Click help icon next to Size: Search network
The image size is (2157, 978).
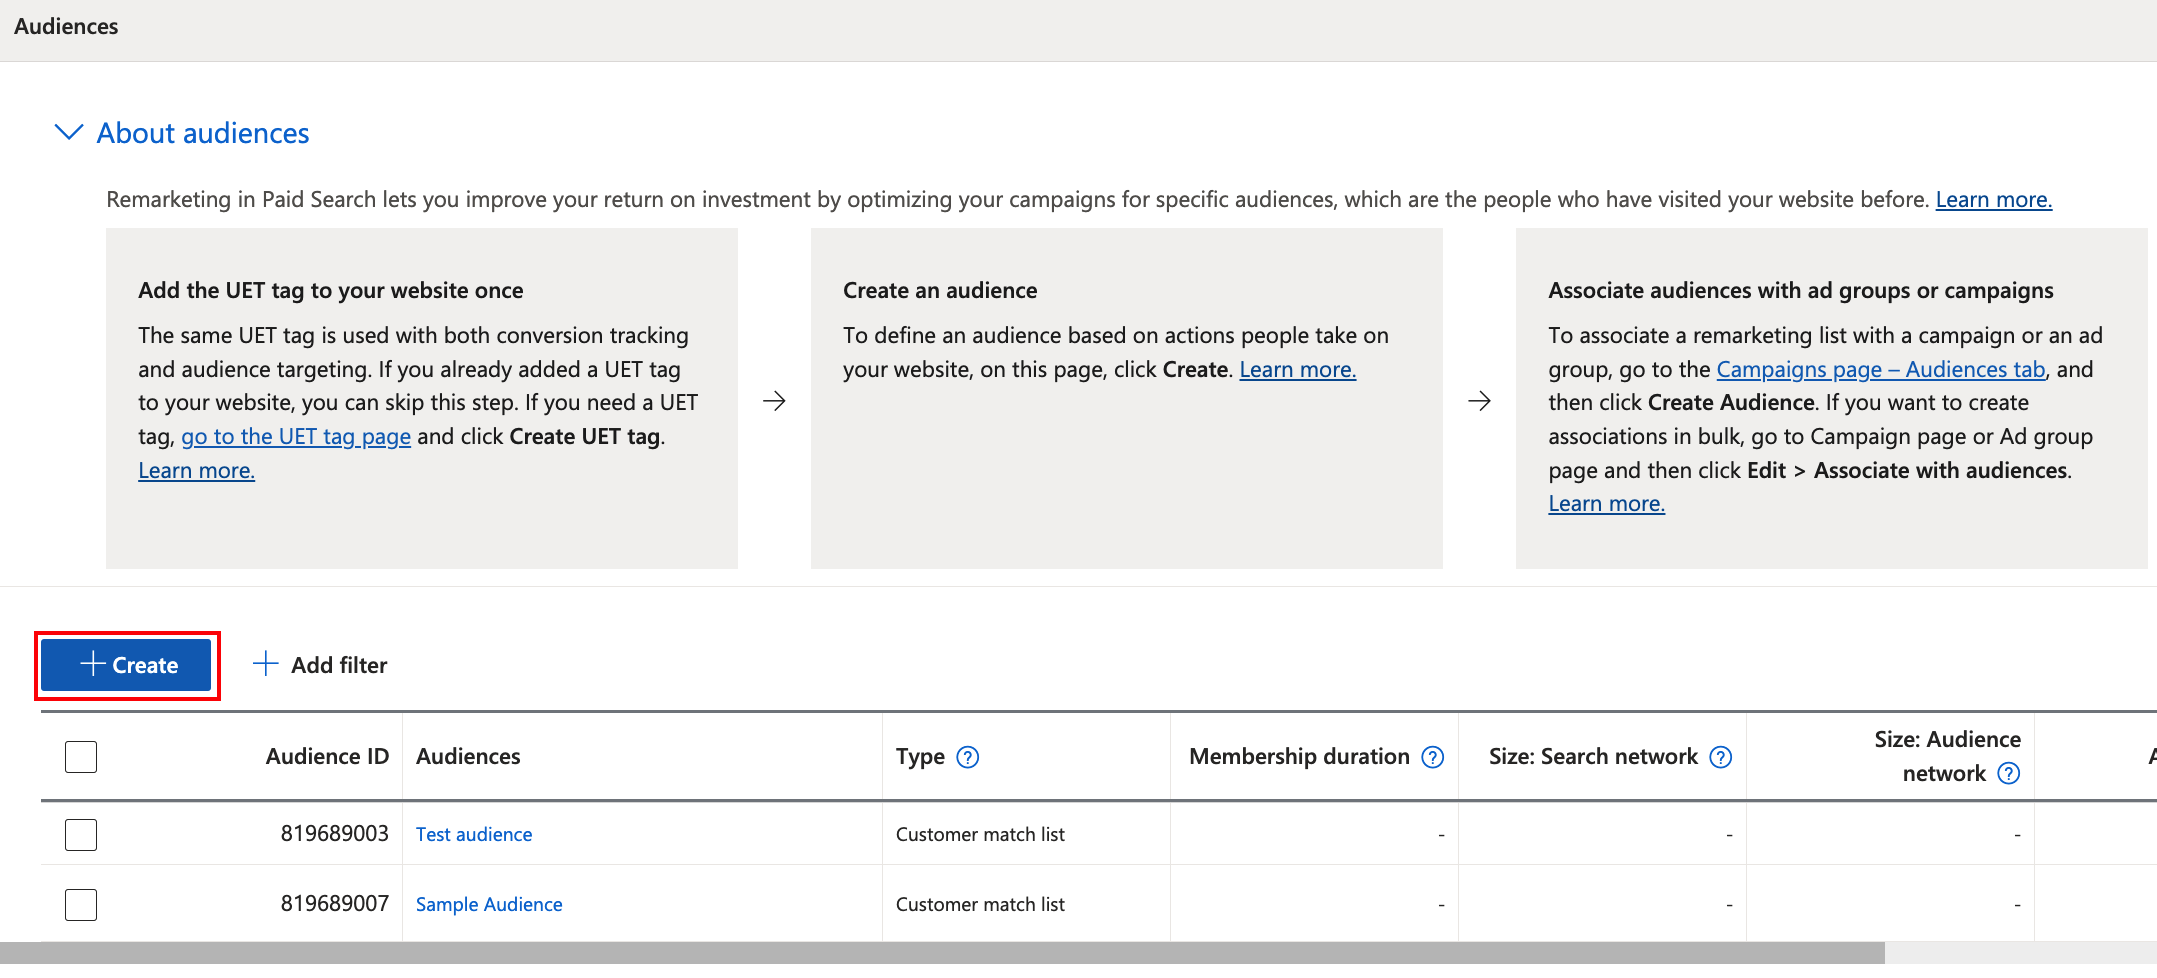1721,758
